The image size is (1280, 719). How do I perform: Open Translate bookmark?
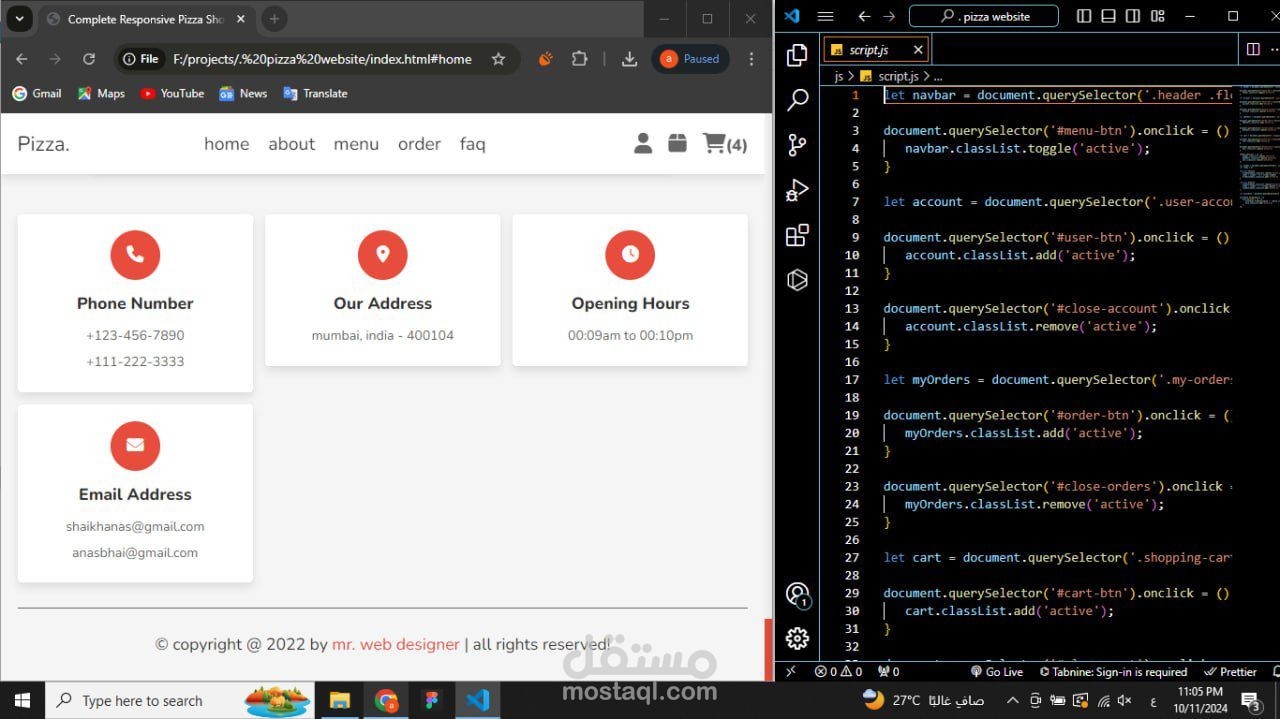coord(315,93)
